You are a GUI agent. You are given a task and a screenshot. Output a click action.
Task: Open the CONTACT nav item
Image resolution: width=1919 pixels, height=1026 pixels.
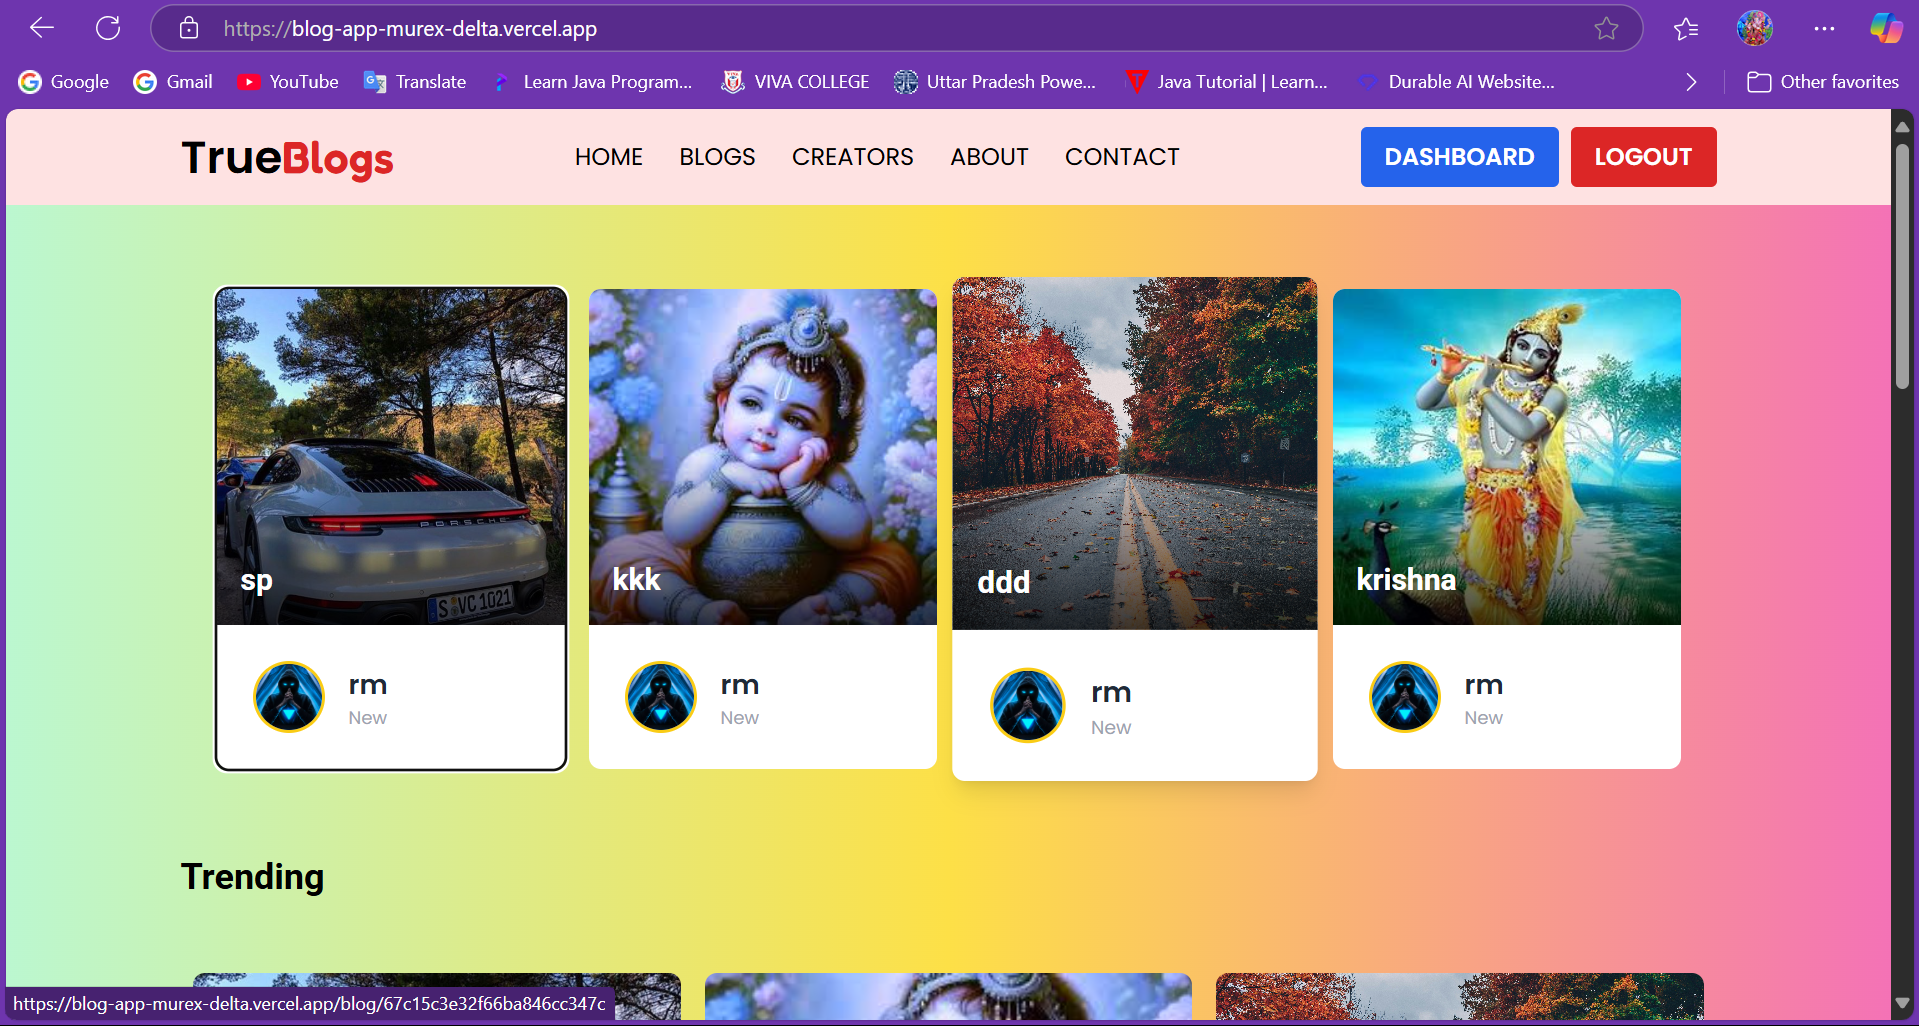pyautogui.click(x=1122, y=157)
